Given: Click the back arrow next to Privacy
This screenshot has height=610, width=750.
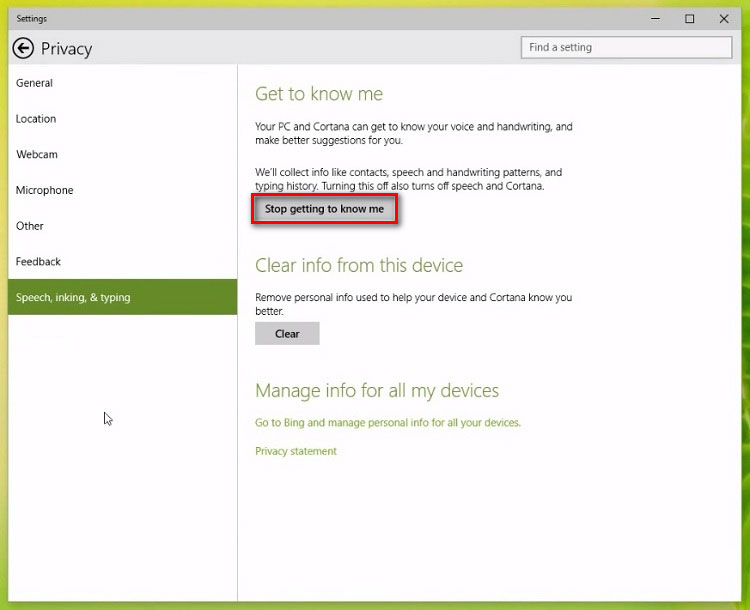Looking at the screenshot, I should coord(22,48).
